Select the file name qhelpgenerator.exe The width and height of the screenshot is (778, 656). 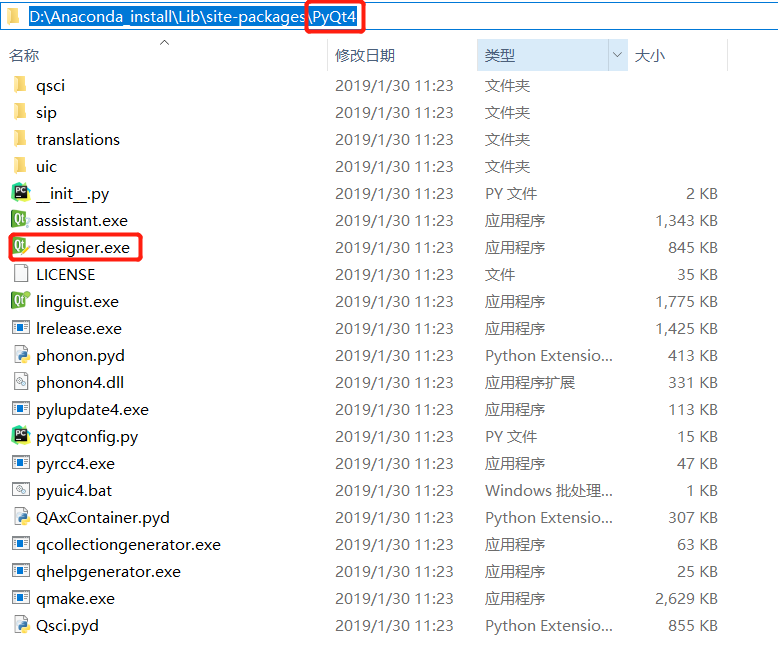coord(108,572)
